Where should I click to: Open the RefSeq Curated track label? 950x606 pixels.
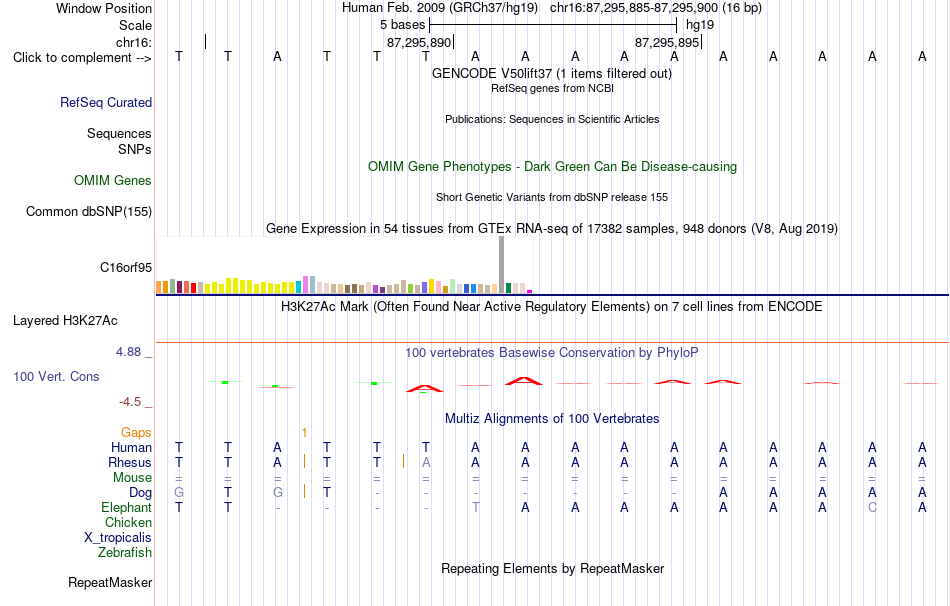click(106, 102)
